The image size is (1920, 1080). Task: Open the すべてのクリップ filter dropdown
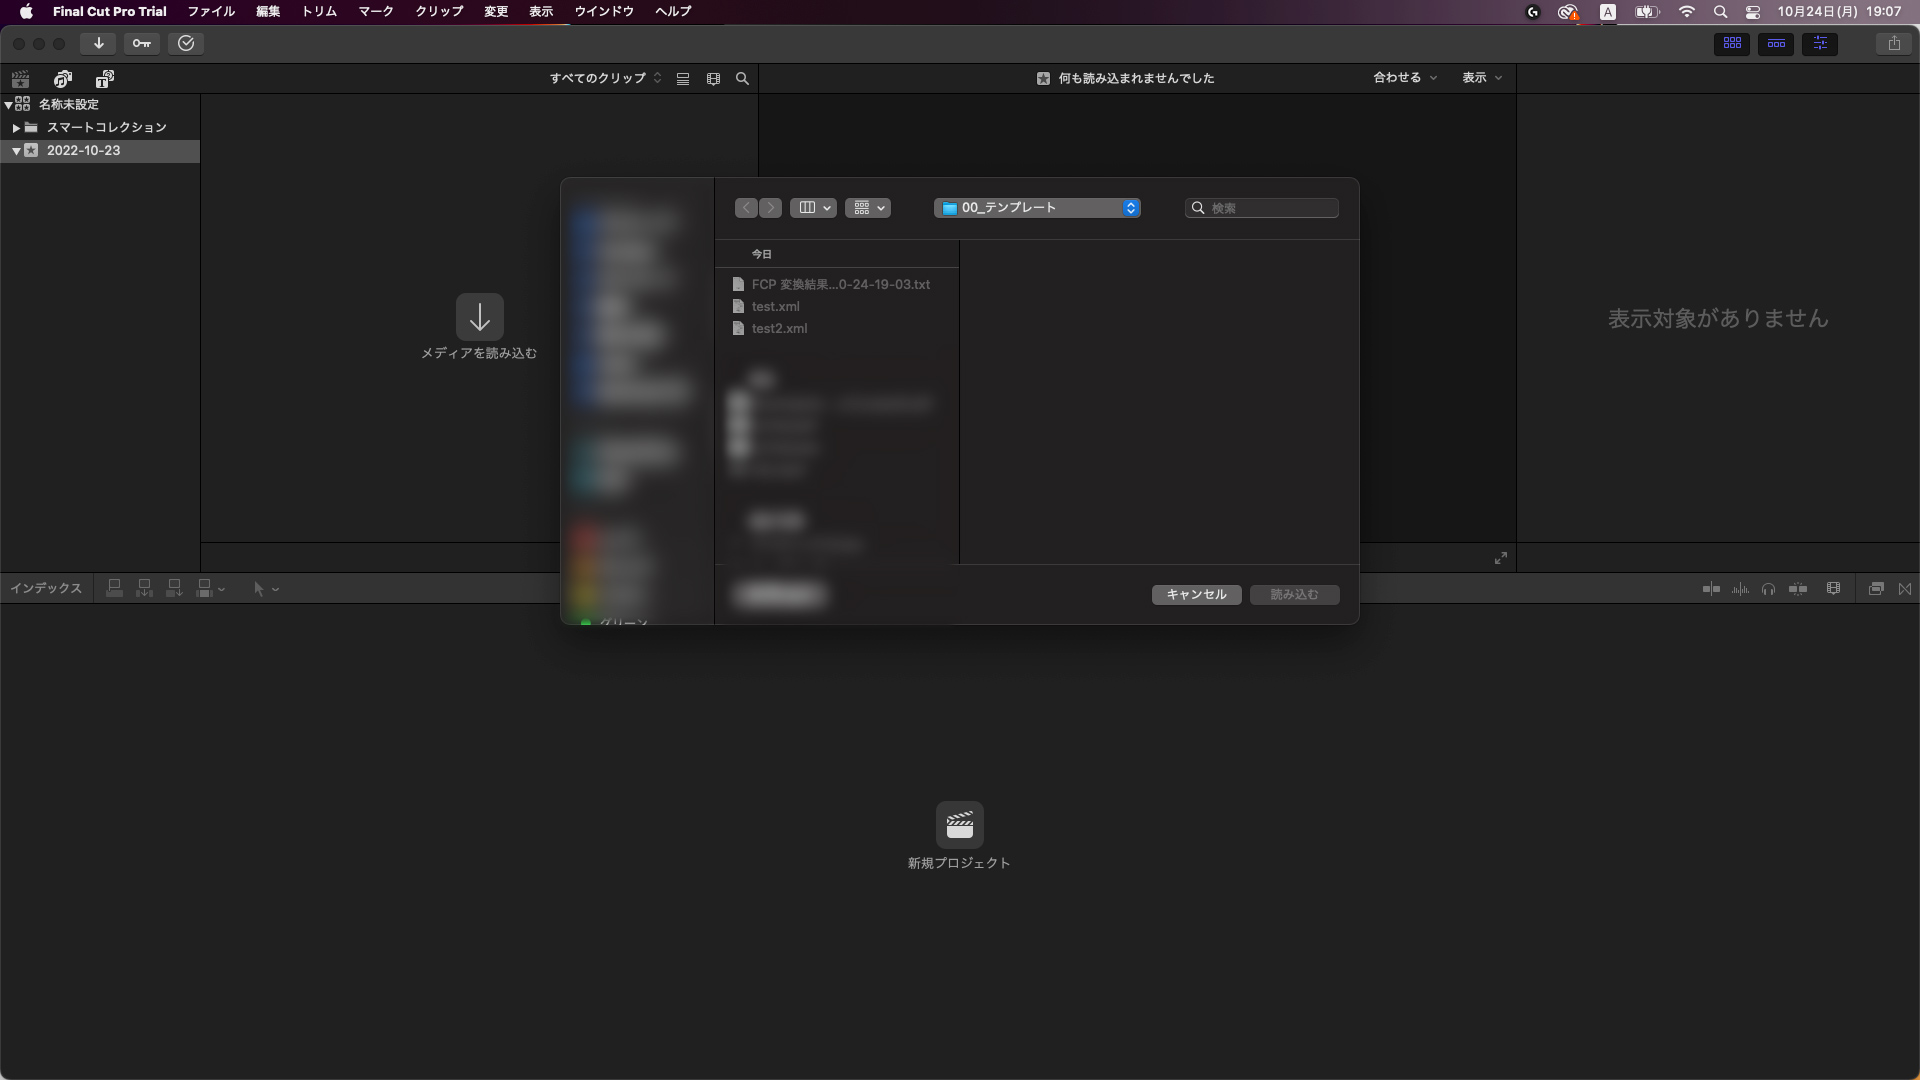click(605, 78)
